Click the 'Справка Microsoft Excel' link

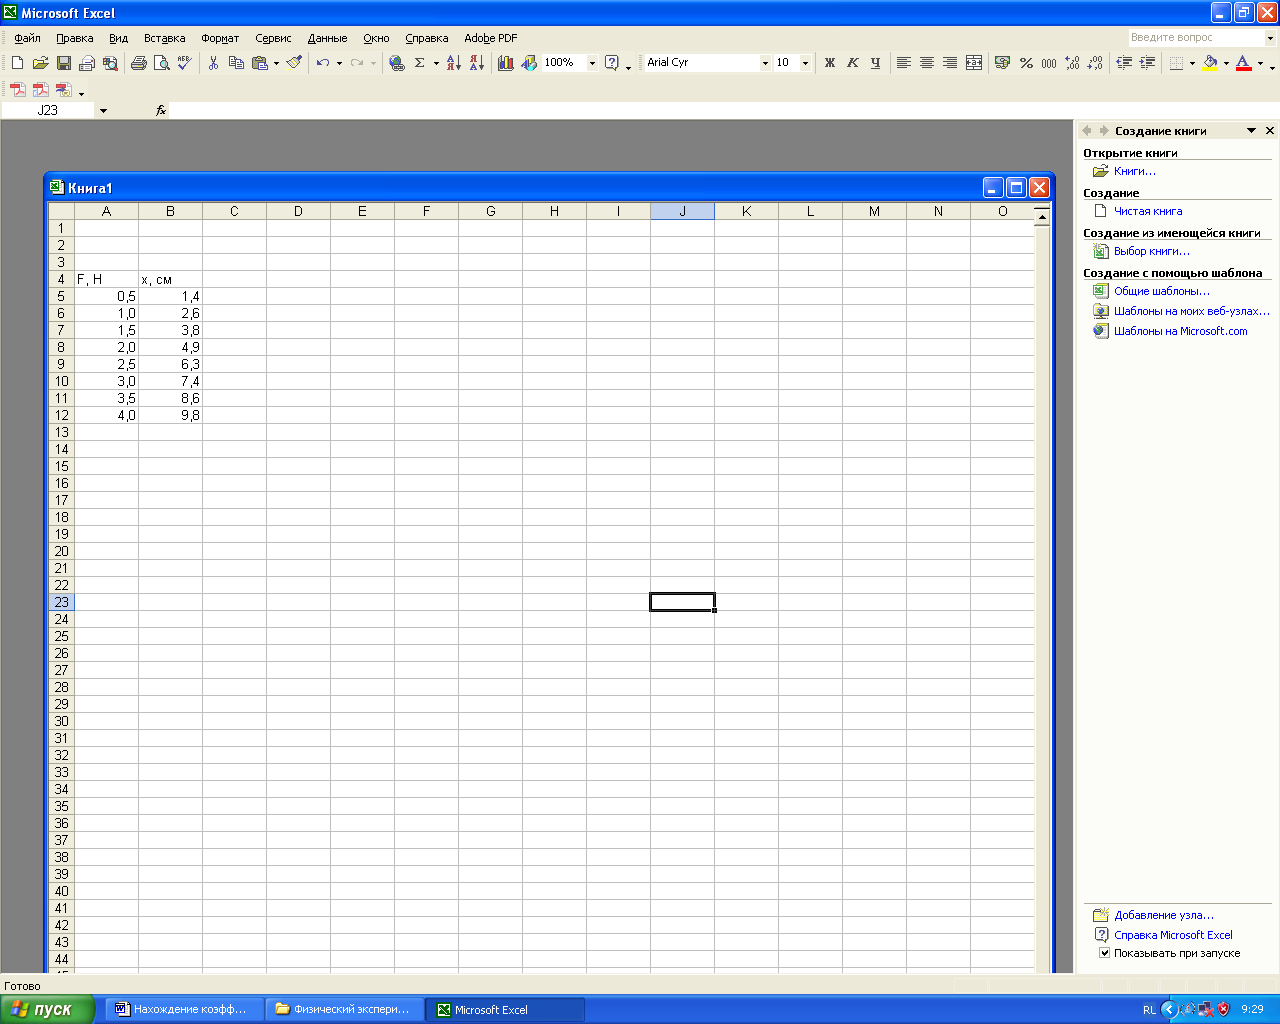tap(1173, 935)
